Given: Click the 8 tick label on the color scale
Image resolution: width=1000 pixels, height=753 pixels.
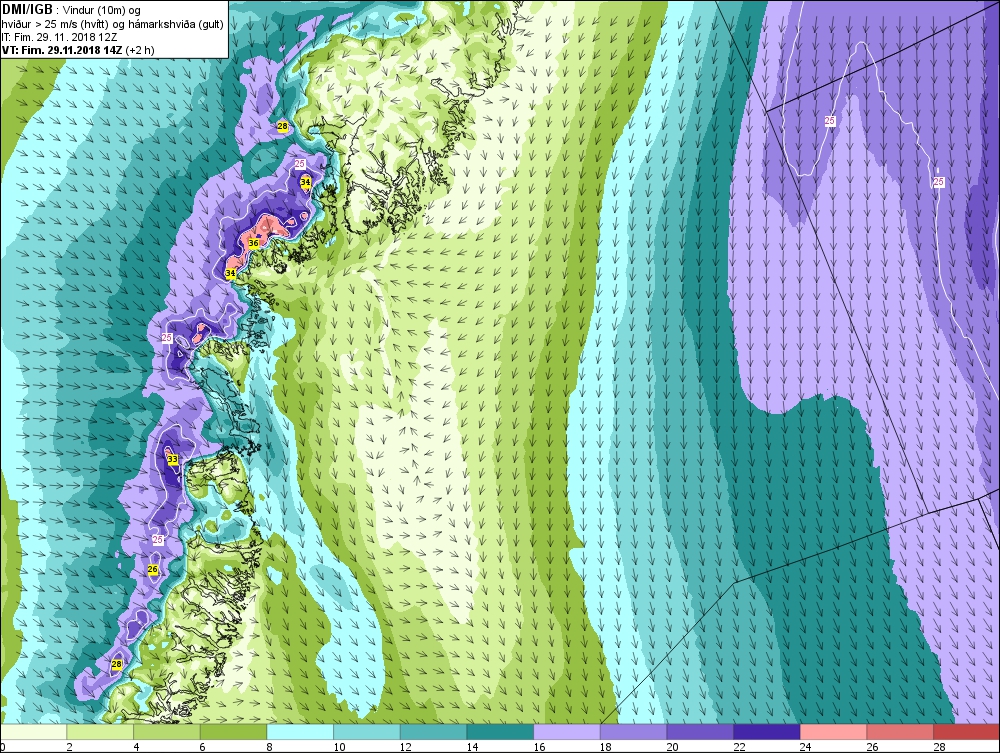Looking at the screenshot, I should coord(269,747).
